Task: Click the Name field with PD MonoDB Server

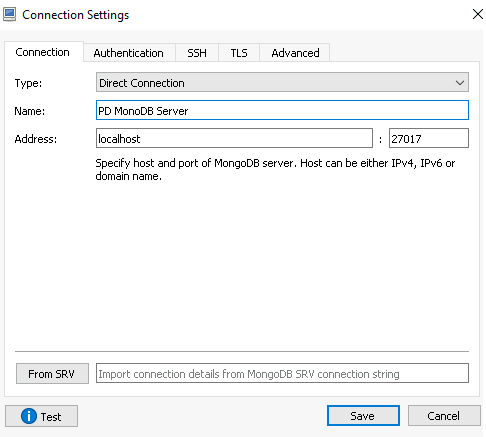Action: (282, 110)
